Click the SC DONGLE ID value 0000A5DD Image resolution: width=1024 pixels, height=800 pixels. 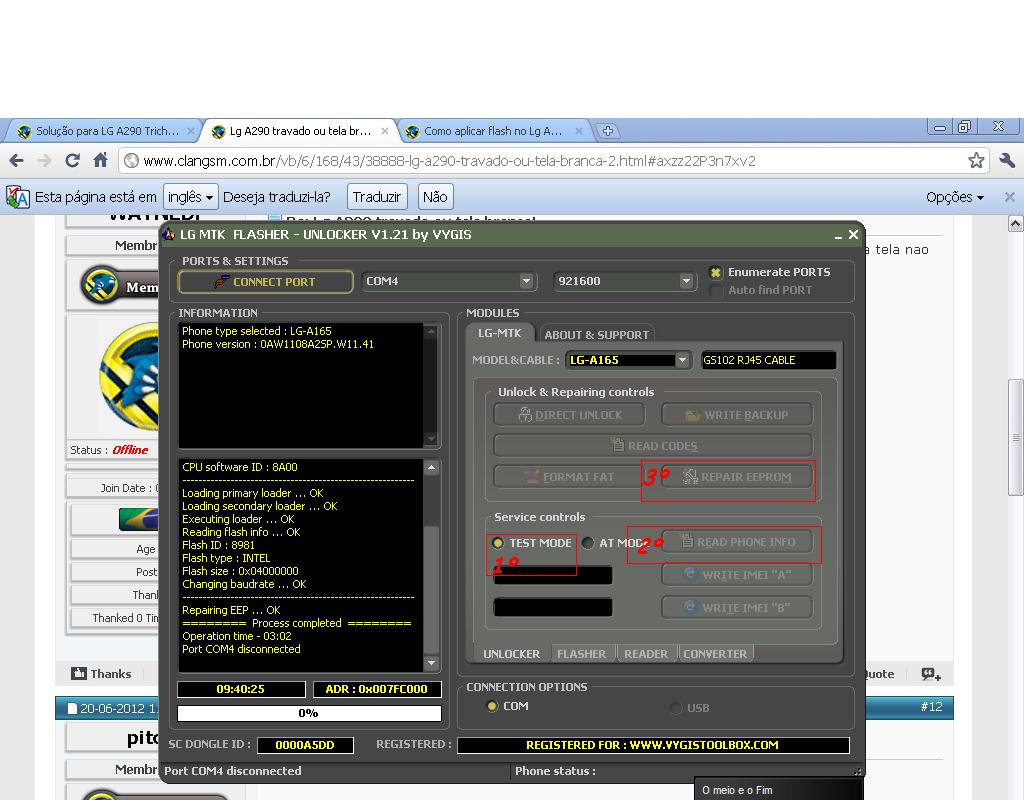(x=305, y=744)
